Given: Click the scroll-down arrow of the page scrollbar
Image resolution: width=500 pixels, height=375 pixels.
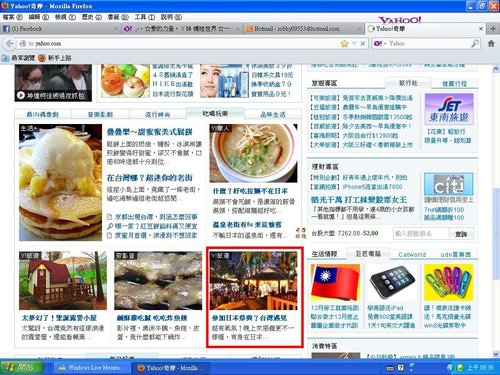Looking at the screenshot, I should pos(496,354).
